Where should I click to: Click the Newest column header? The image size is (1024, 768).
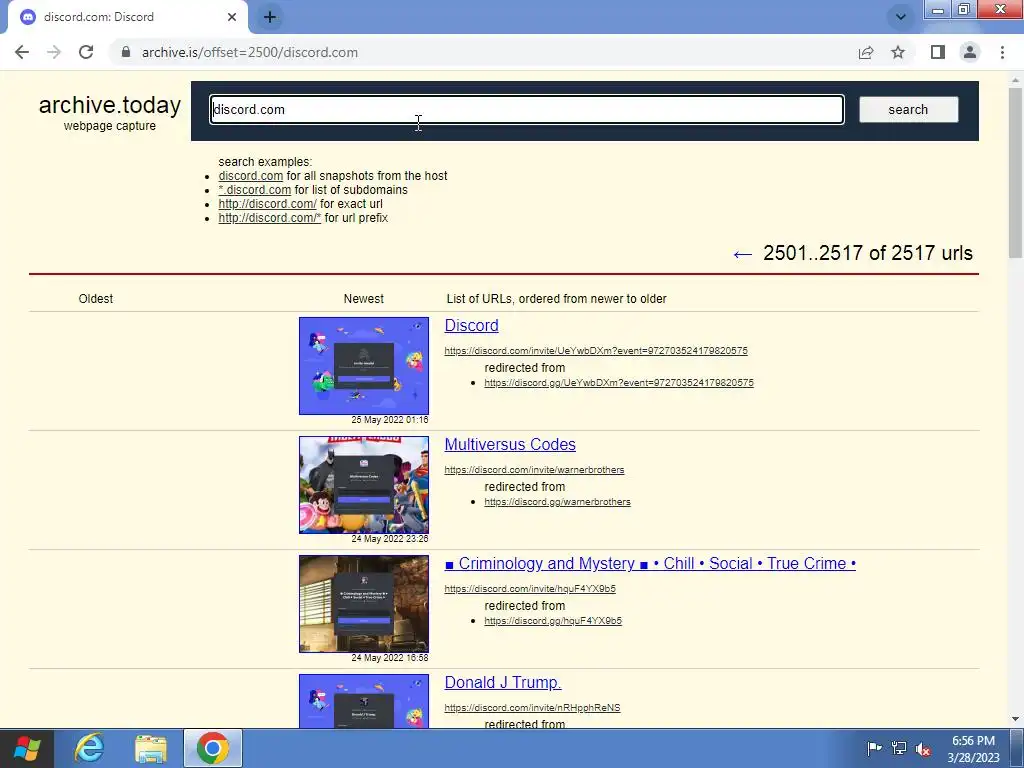364,298
